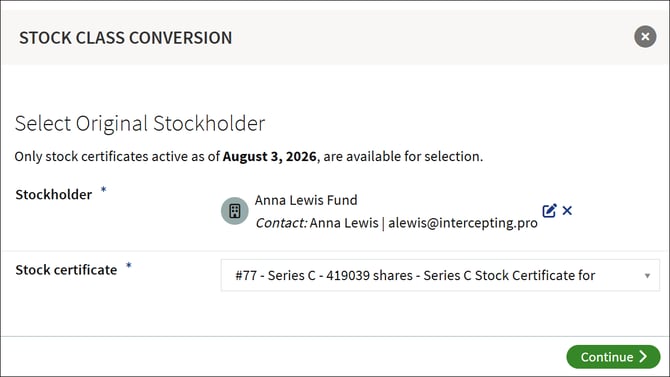
Task: Click the green Continue button
Action: pos(613,356)
